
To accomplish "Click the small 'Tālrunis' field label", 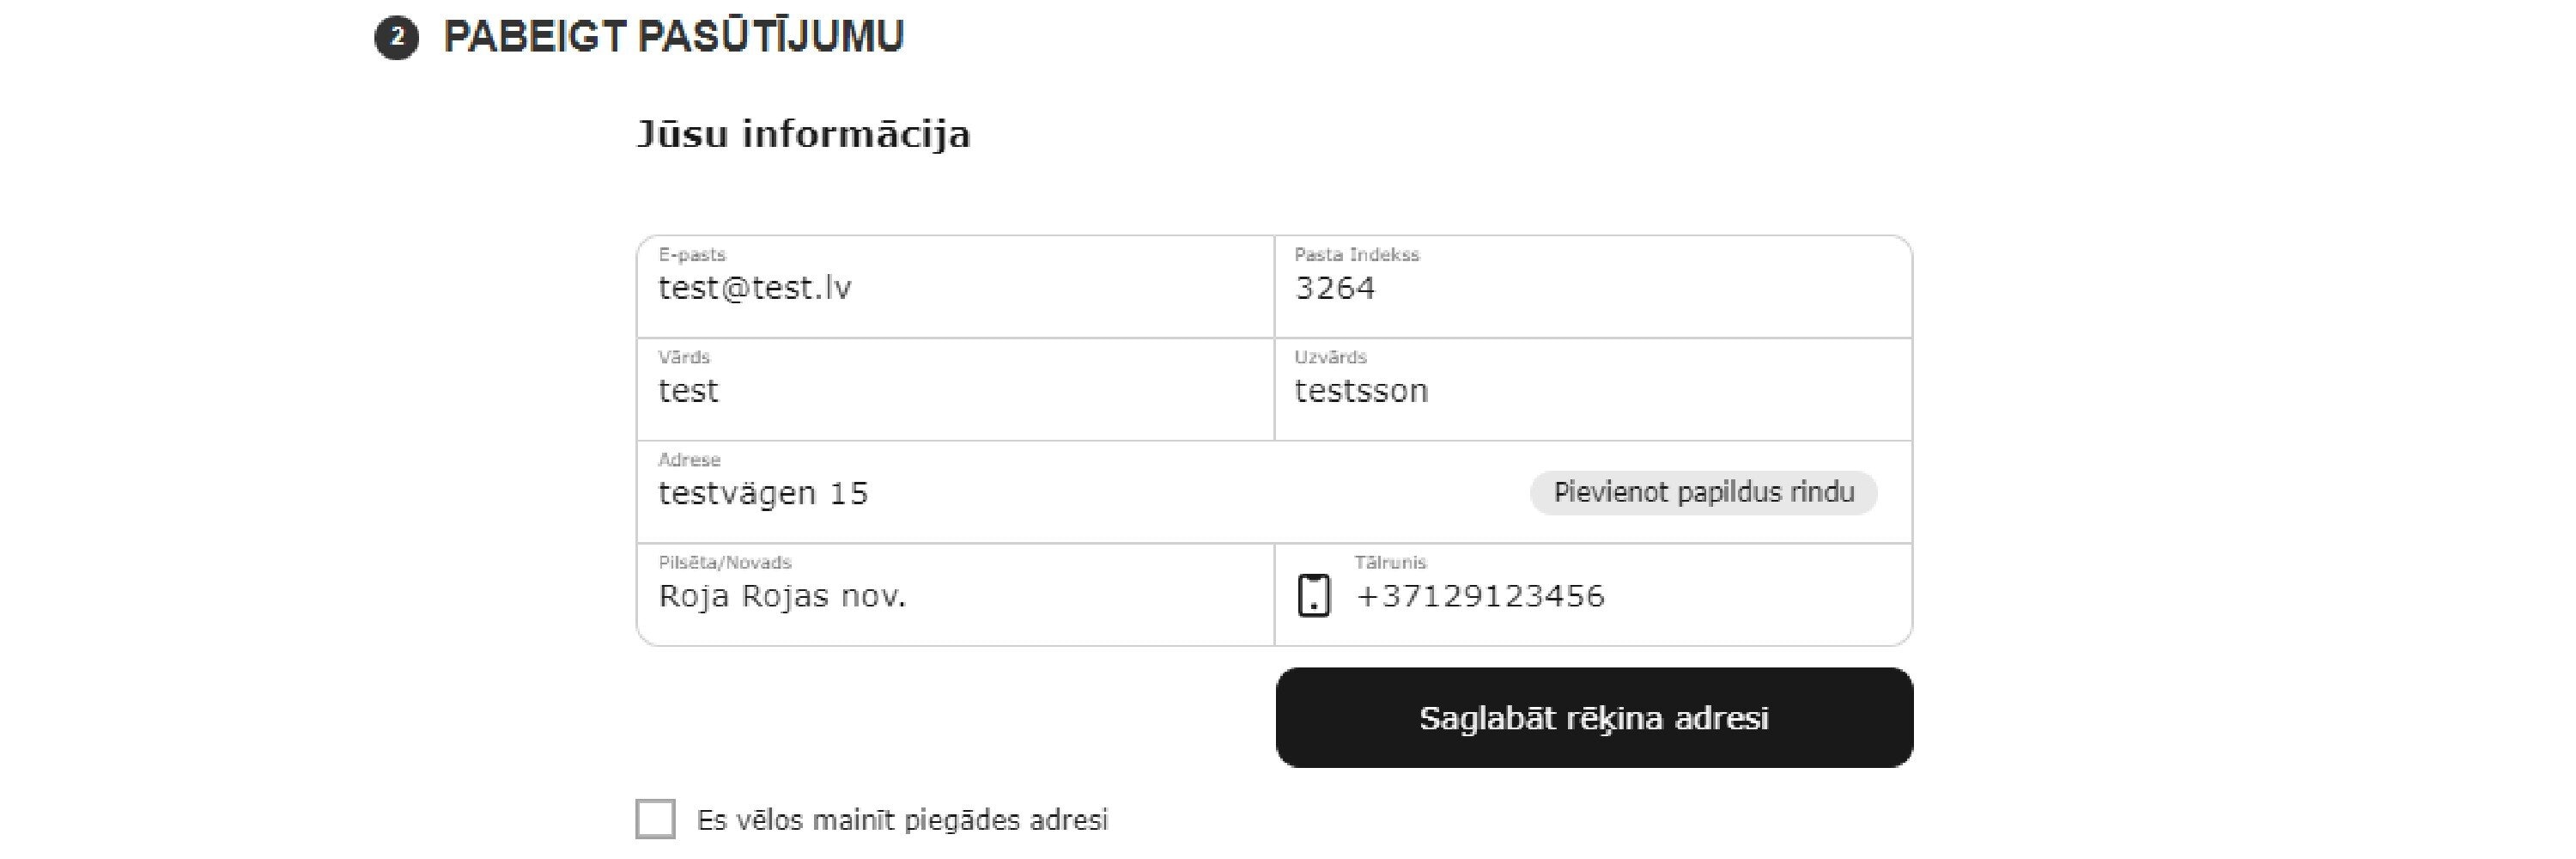I will [1390, 563].
